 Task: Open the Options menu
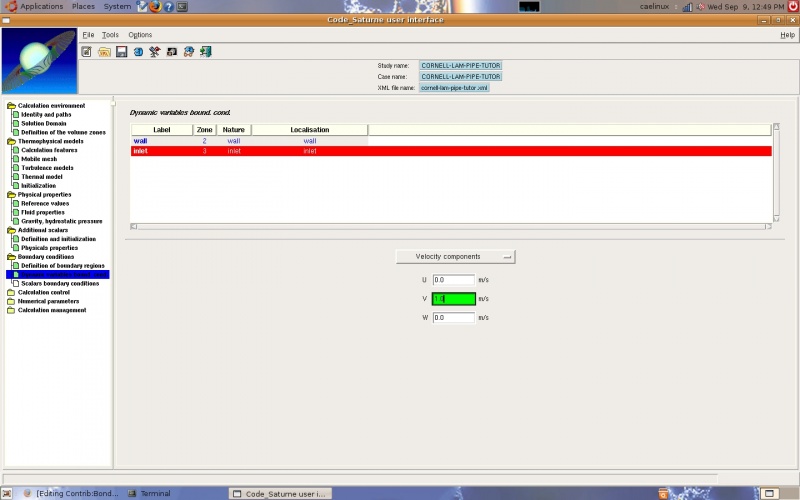(x=140, y=35)
